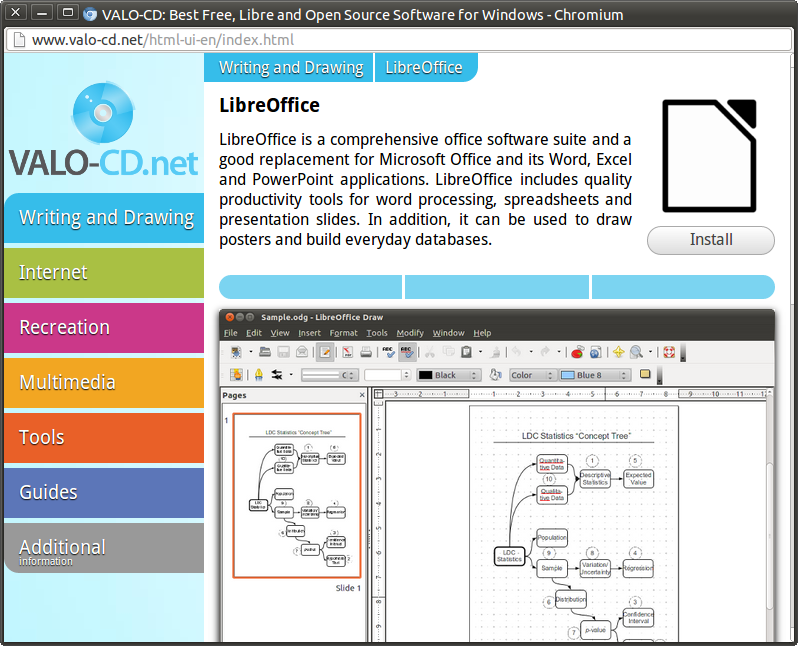Click the page icon in the address bar
This screenshot has height=646, width=798.
pyautogui.click(x=19, y=40)
